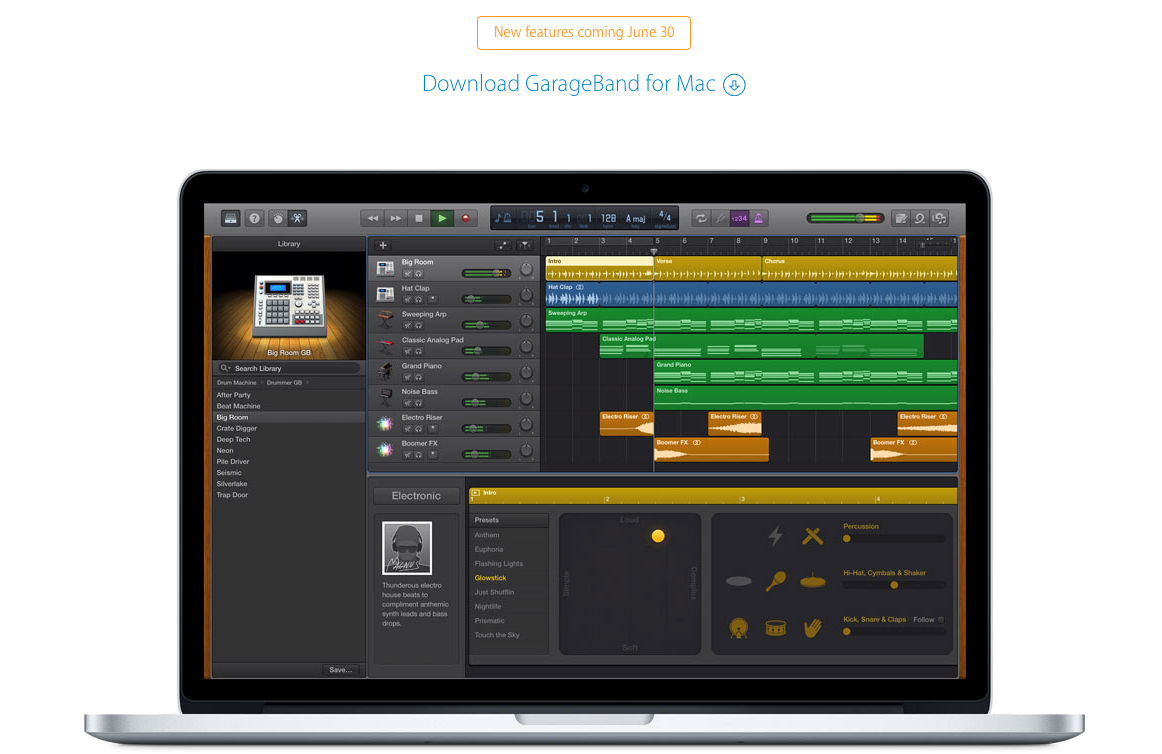Select the Electro Riser track icon
Screen dimensions: 1162x754
coord(385,423)
